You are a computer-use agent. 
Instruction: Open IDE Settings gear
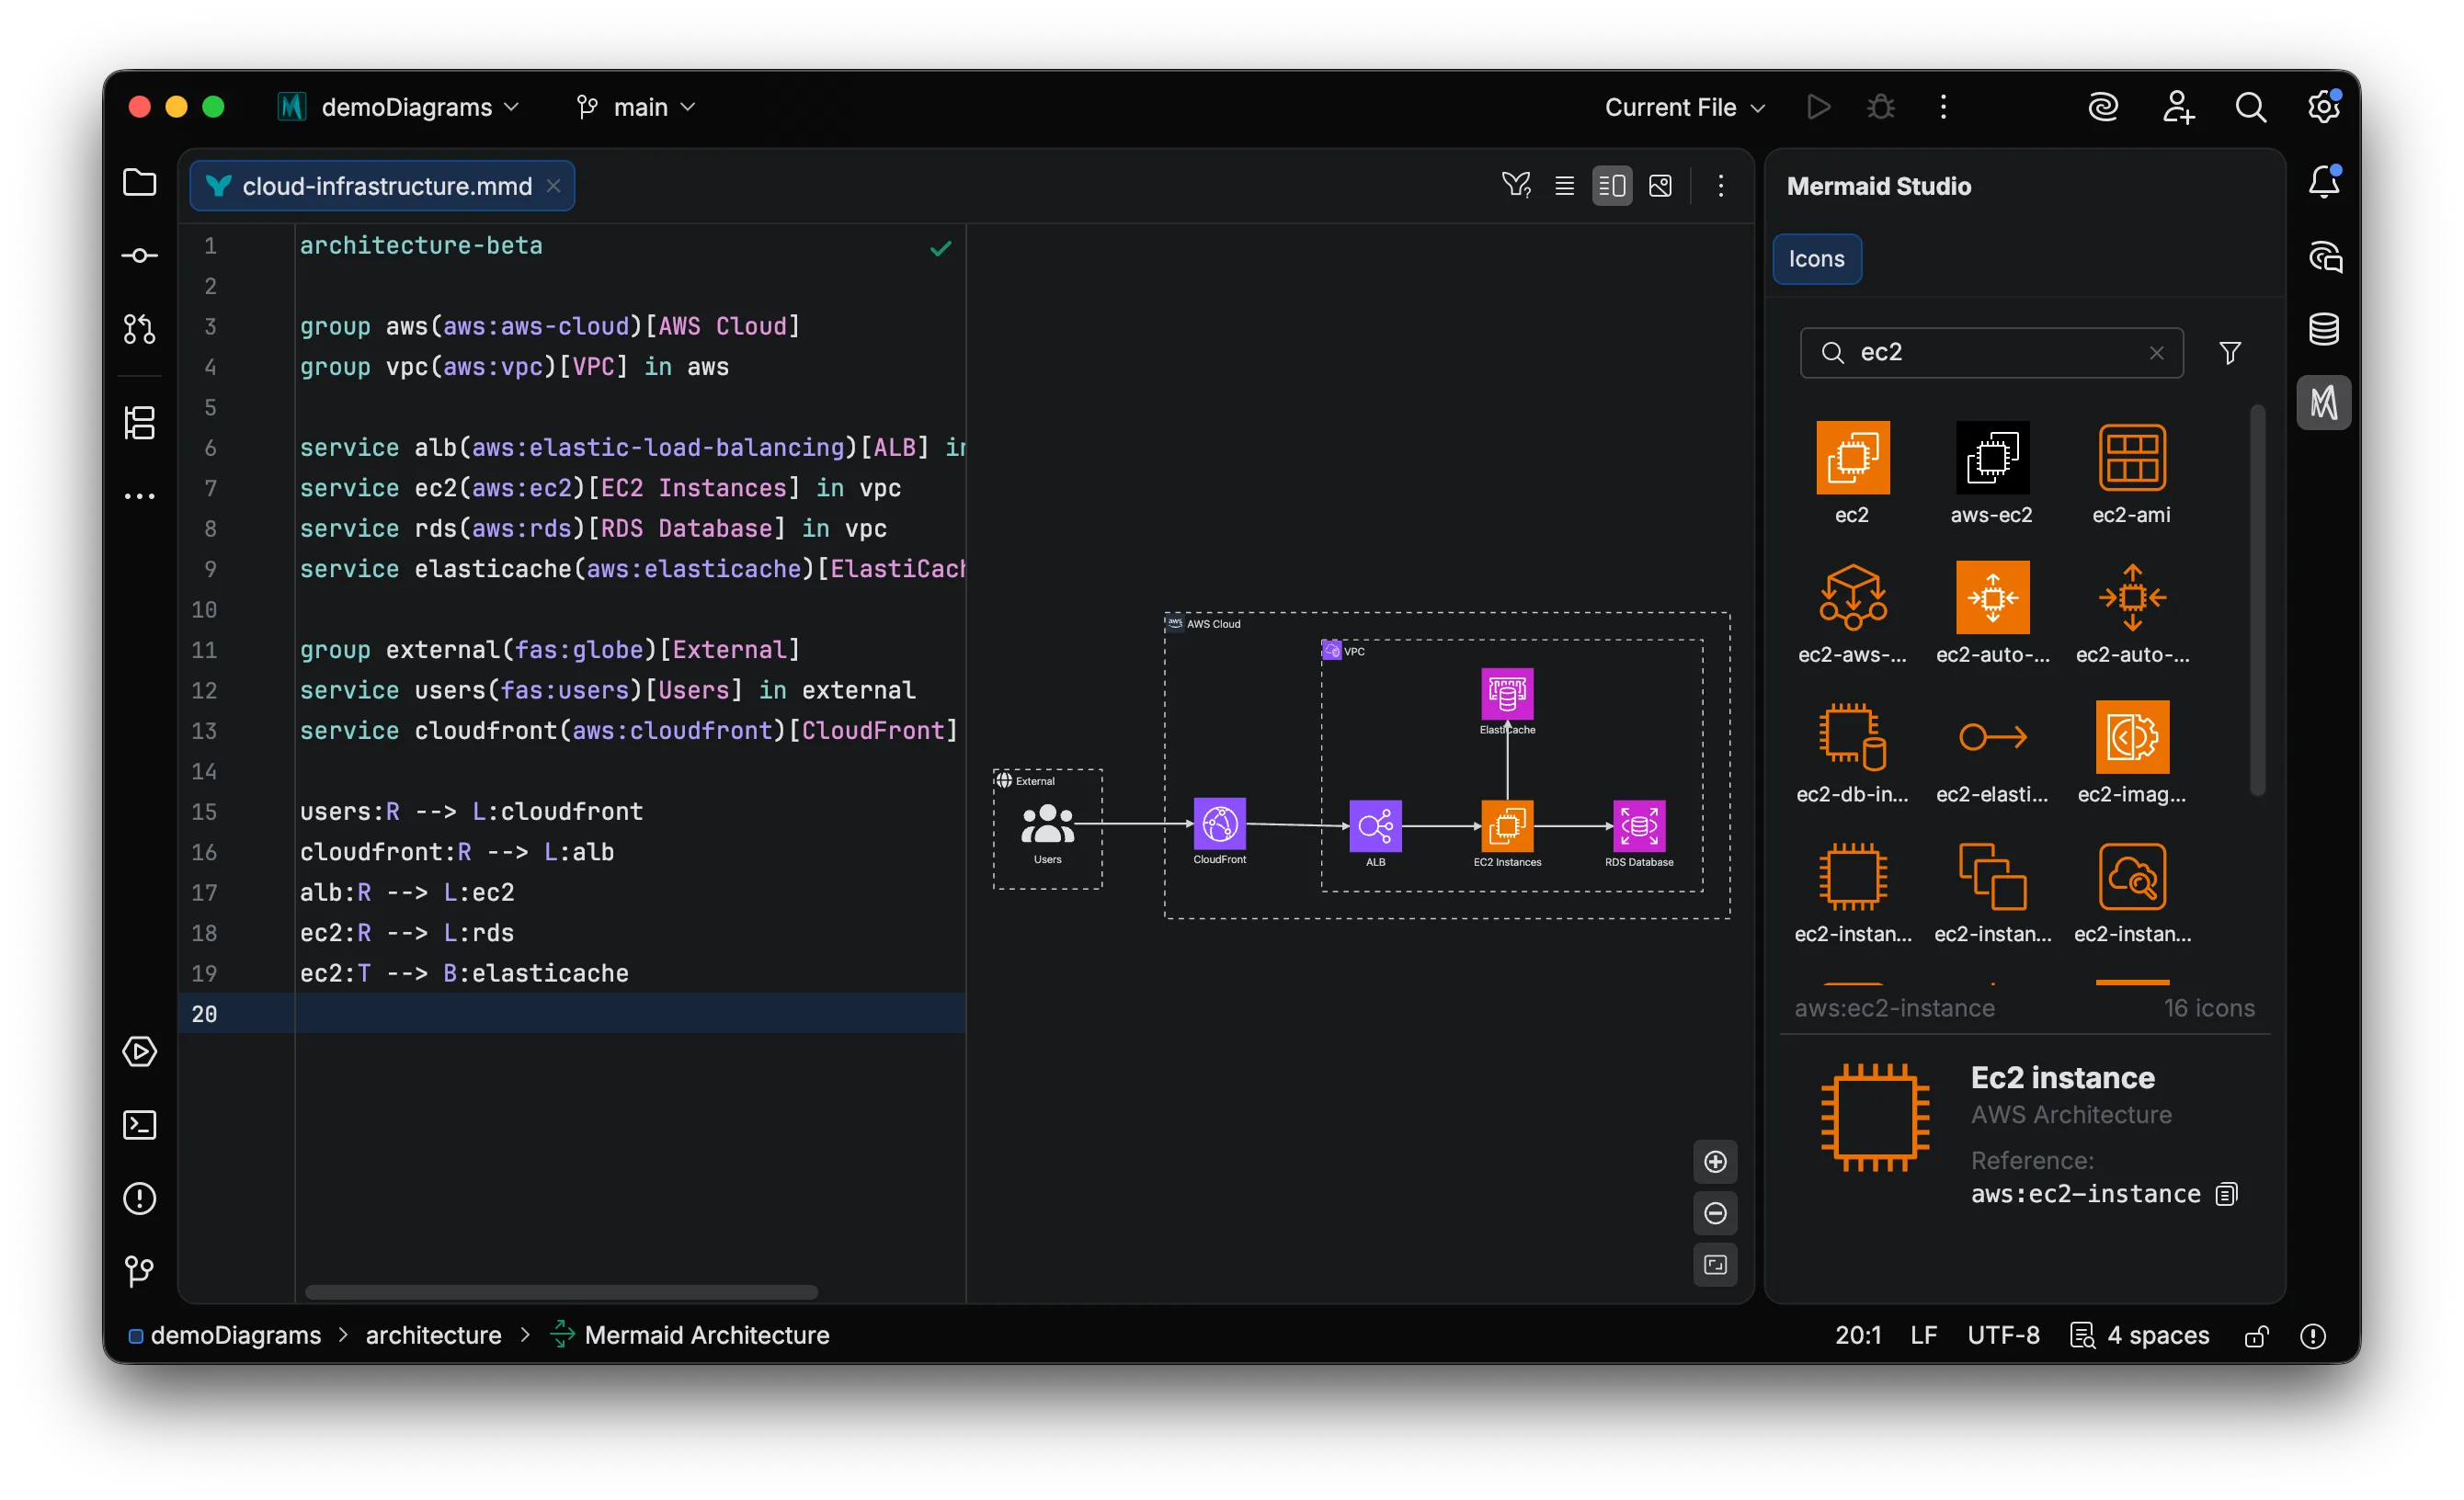pos(2324,106)
